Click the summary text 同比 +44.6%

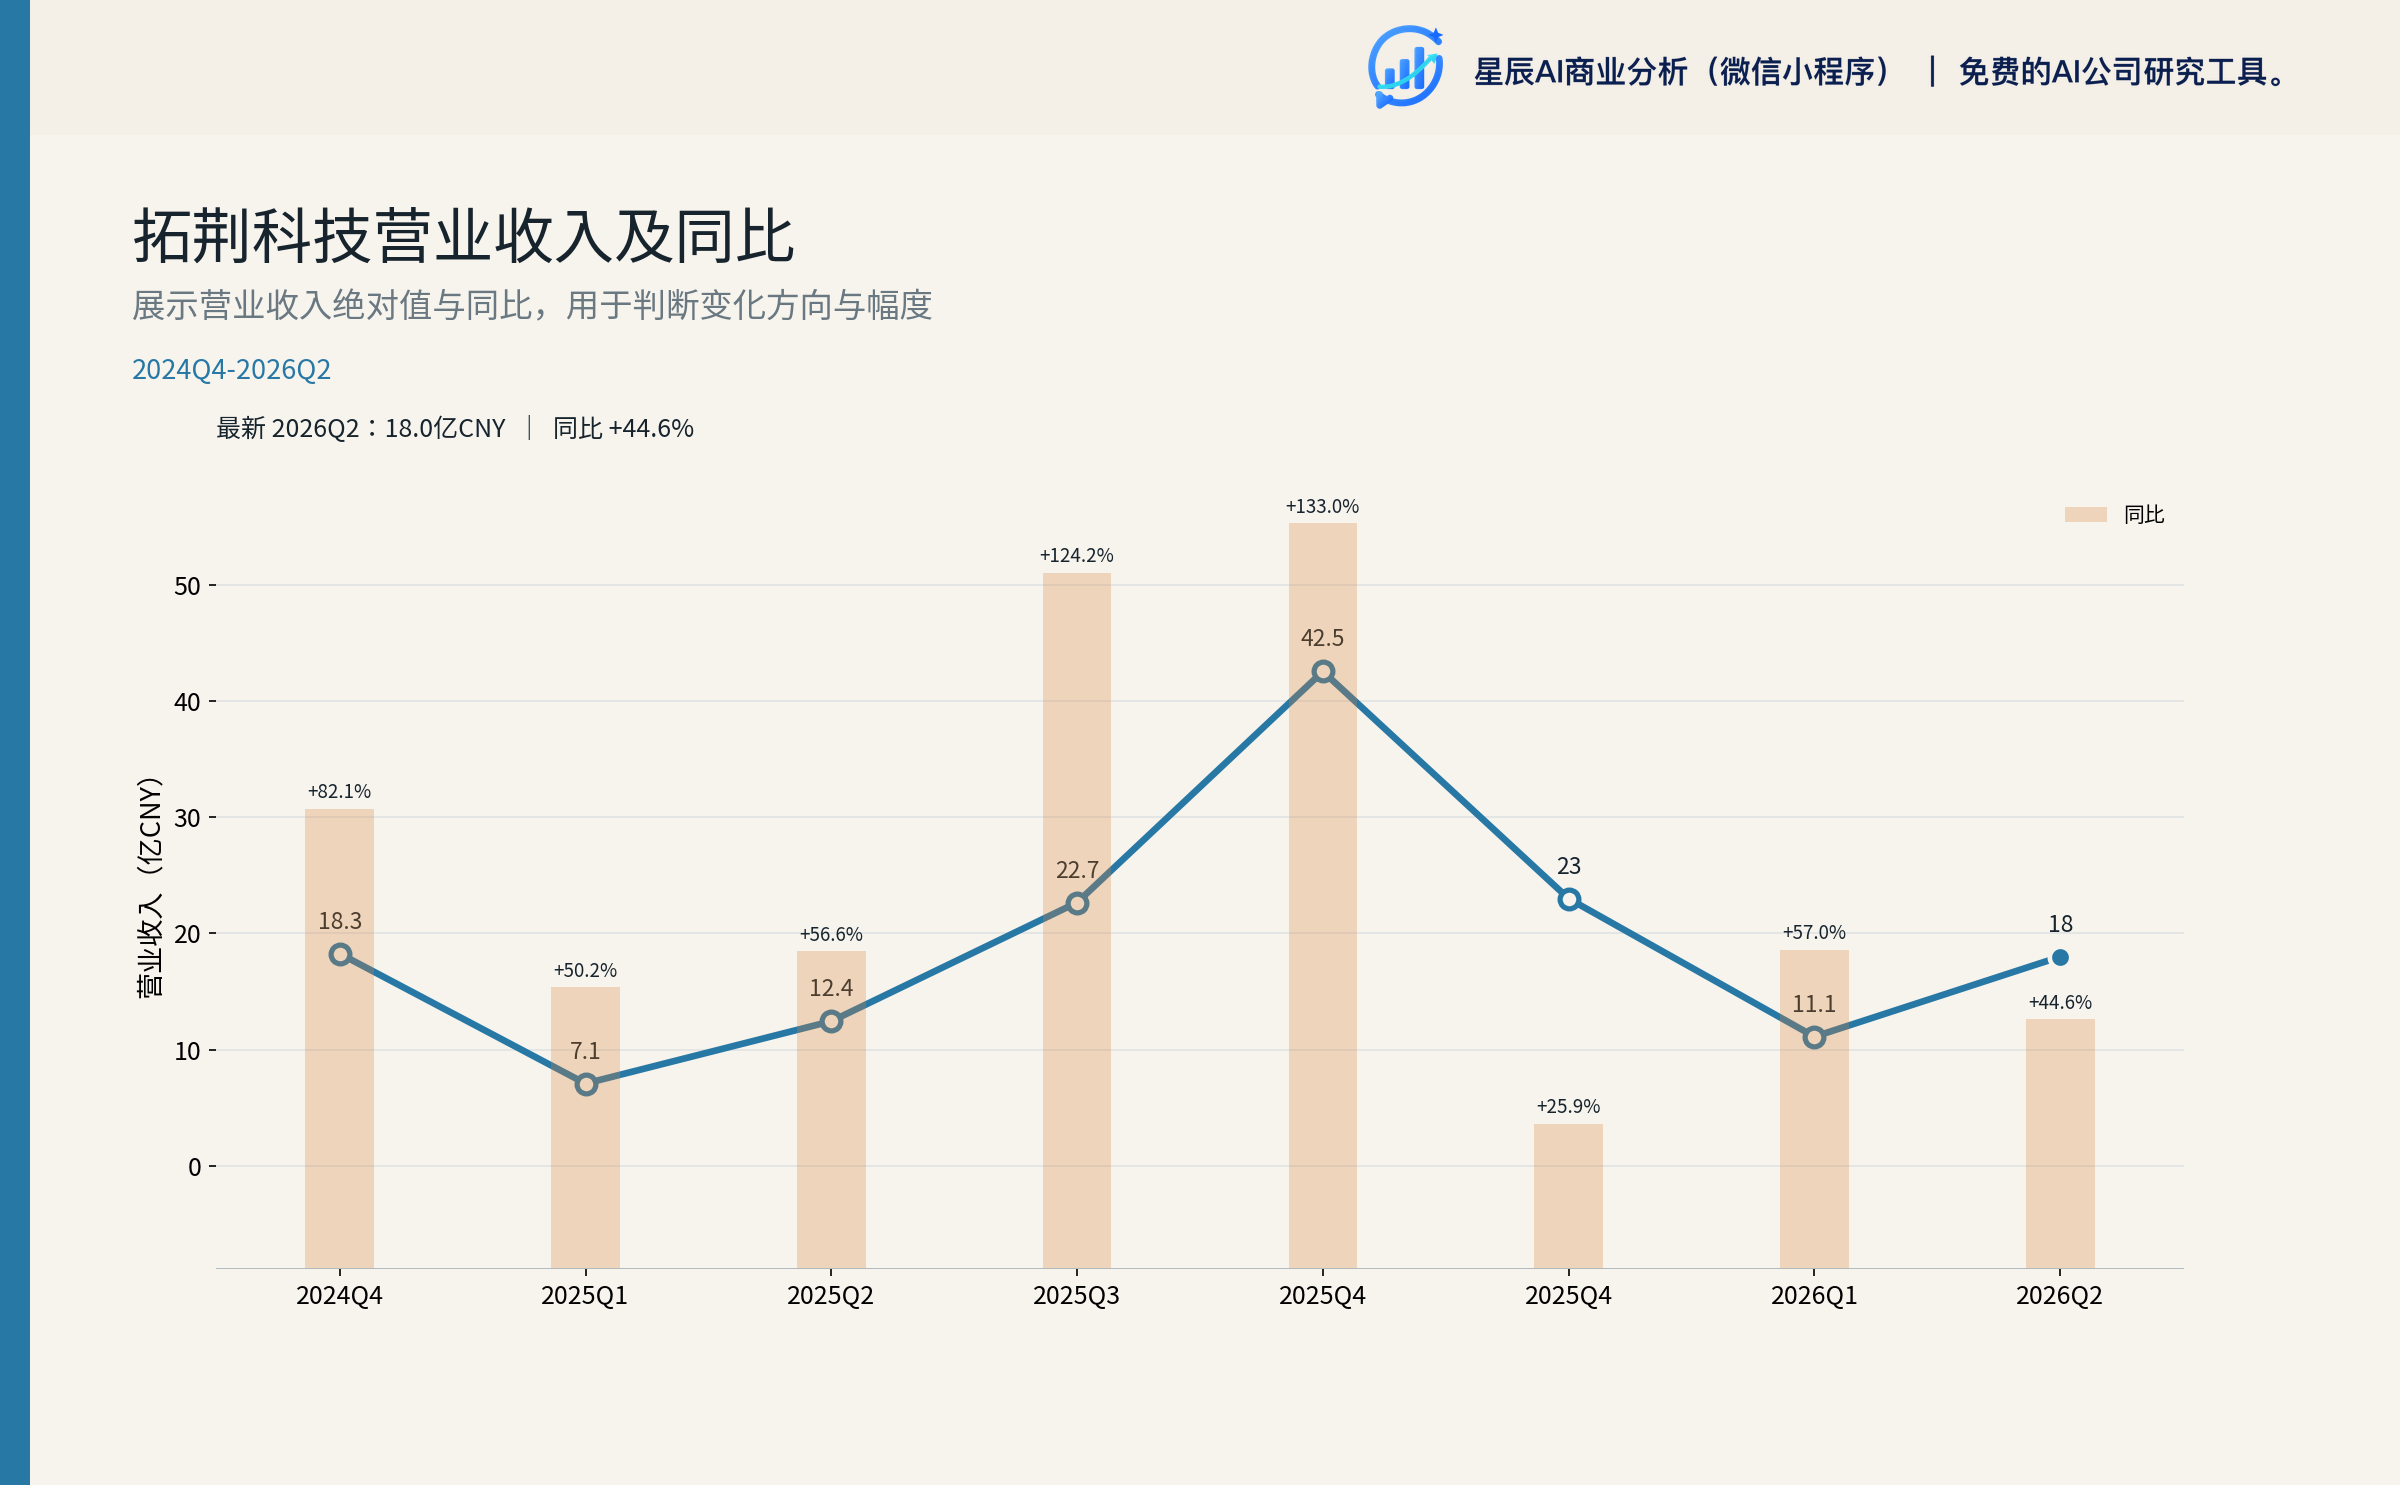[623, 428]
